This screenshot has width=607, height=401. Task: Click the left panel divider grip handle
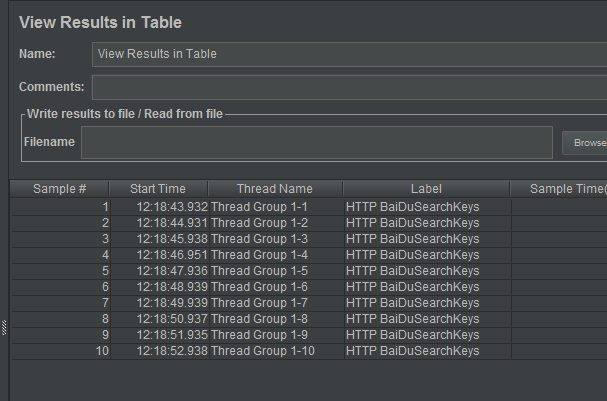click(4, 328)
